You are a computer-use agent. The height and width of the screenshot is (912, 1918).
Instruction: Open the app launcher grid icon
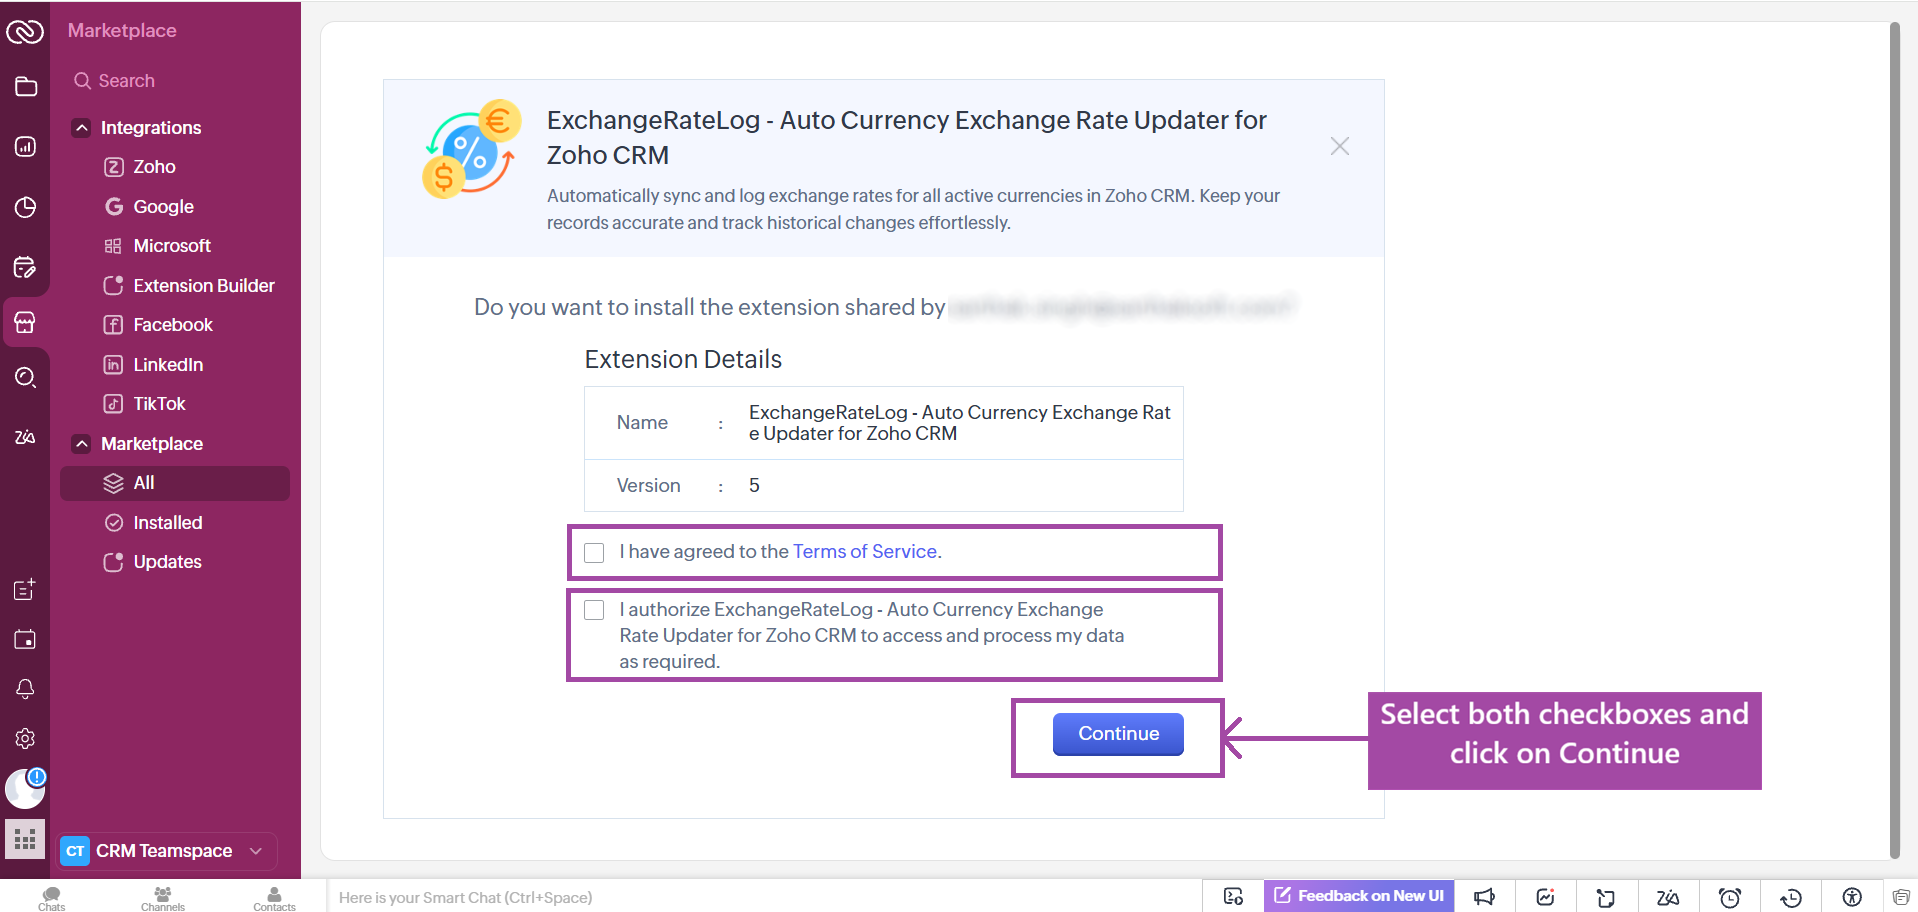click(x=25, y=839)
